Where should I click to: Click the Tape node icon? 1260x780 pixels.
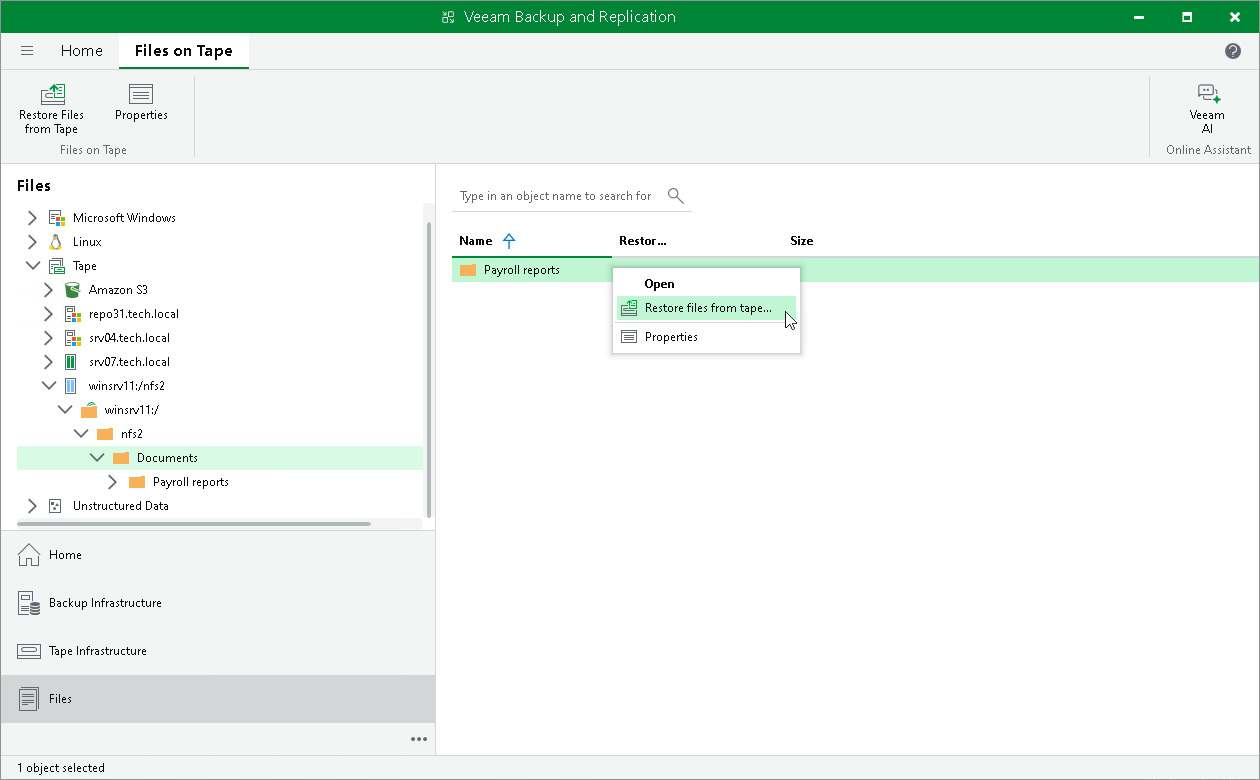pyautogui.click(x=57, y=265)
